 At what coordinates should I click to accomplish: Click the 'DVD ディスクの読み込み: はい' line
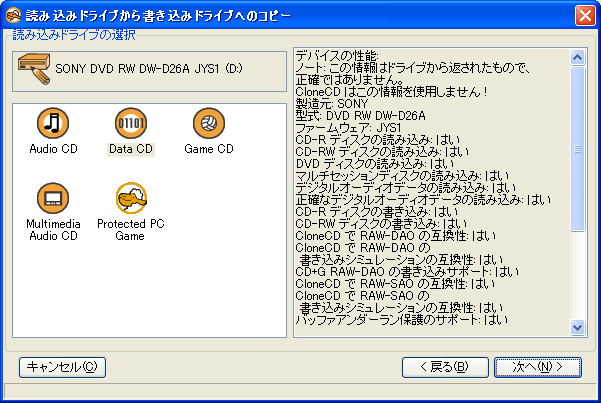click(x=374, y=164)
